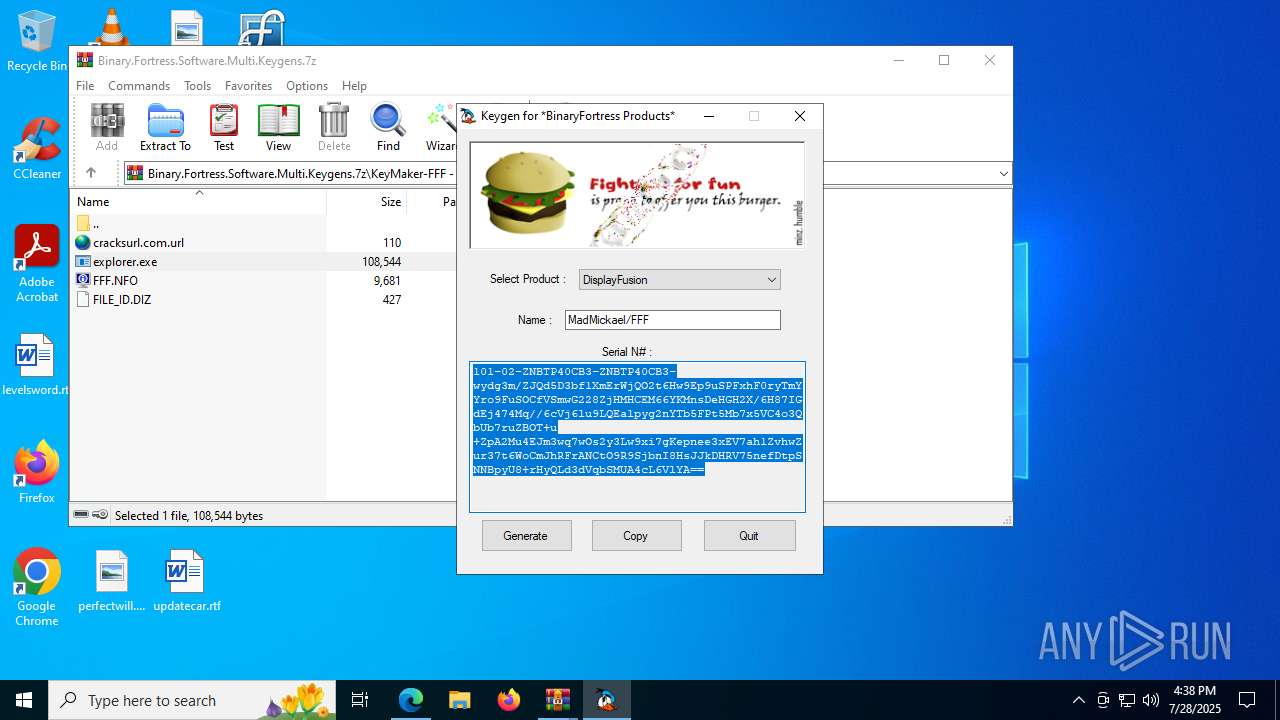Screen dimensions: 1280x720
Task: Click the Firefox taskbar icon
Action: [508, 700]
